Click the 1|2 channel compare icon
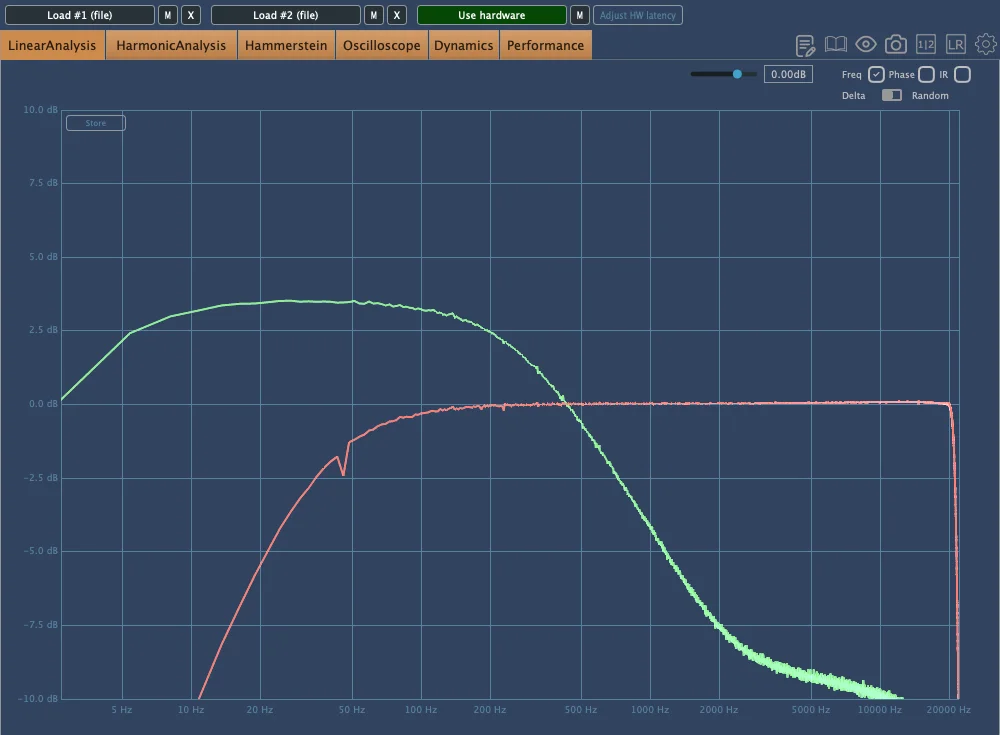The width and height of the screenshot is (1000, 735). click(926, 45)
